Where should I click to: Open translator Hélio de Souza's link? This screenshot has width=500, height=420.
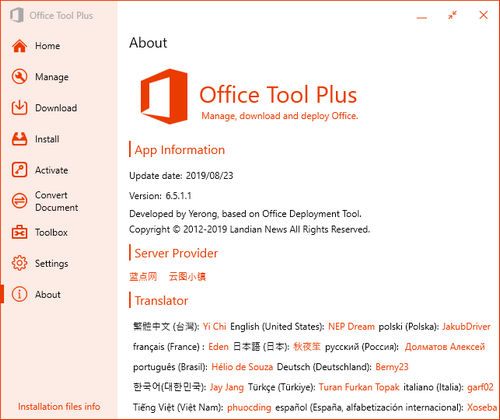point(242,367)
